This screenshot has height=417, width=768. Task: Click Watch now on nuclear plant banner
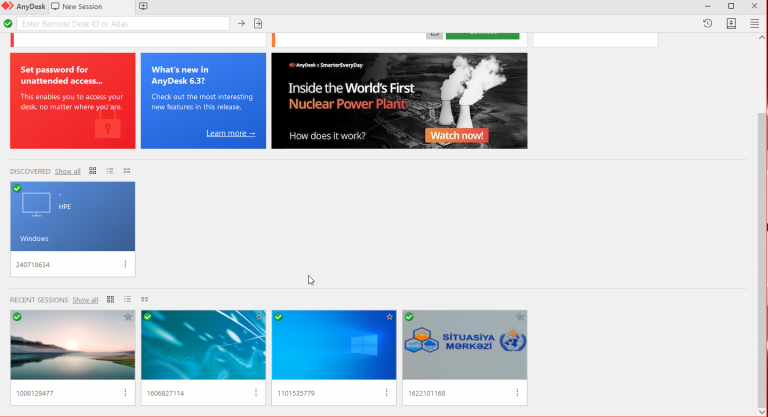(x=456, y=136)
